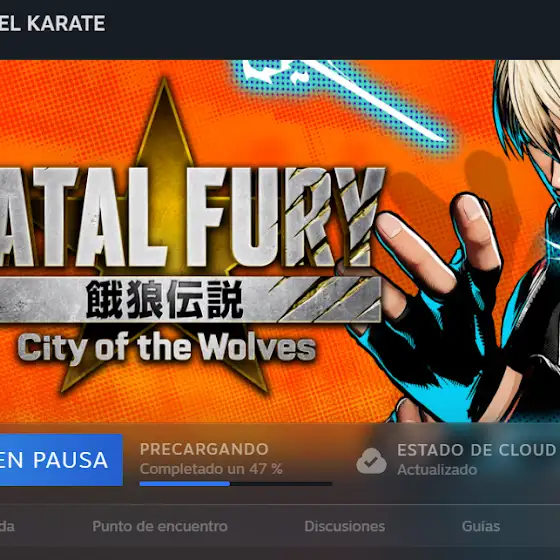Image resolution: width=560 pixels, height=560 pixels.
Task: Click the cloud checkmark status icon
Action: [371, 461]
